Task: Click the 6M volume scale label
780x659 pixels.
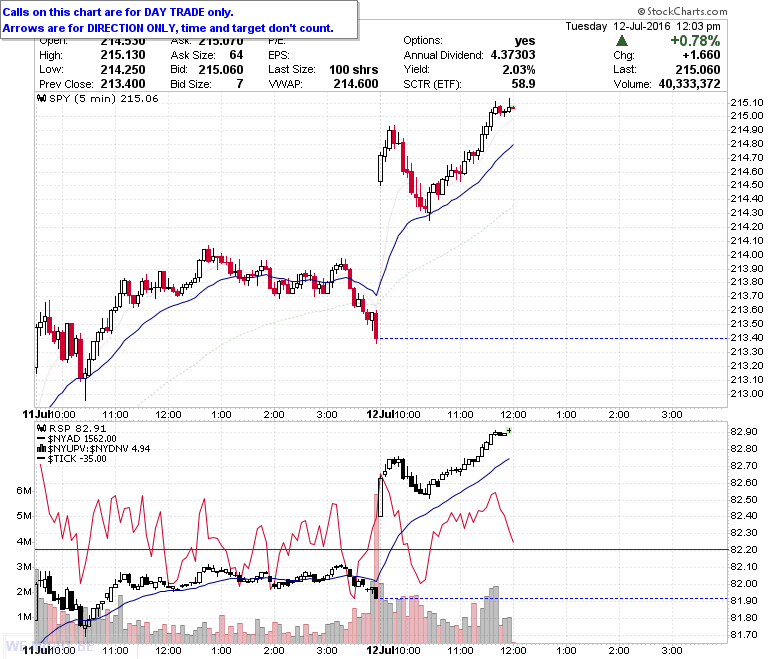Action: coord(24,490)
